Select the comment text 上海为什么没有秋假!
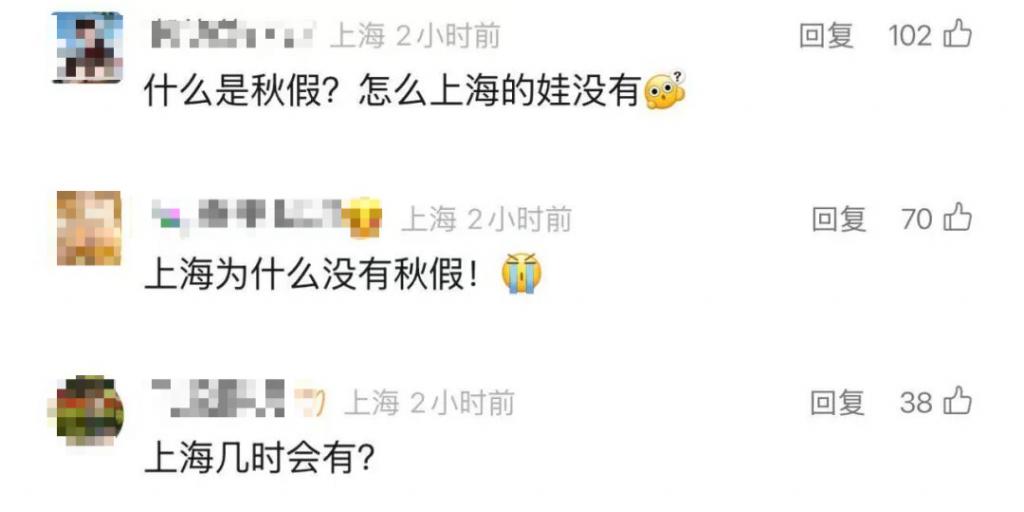 tap(315, 275)
